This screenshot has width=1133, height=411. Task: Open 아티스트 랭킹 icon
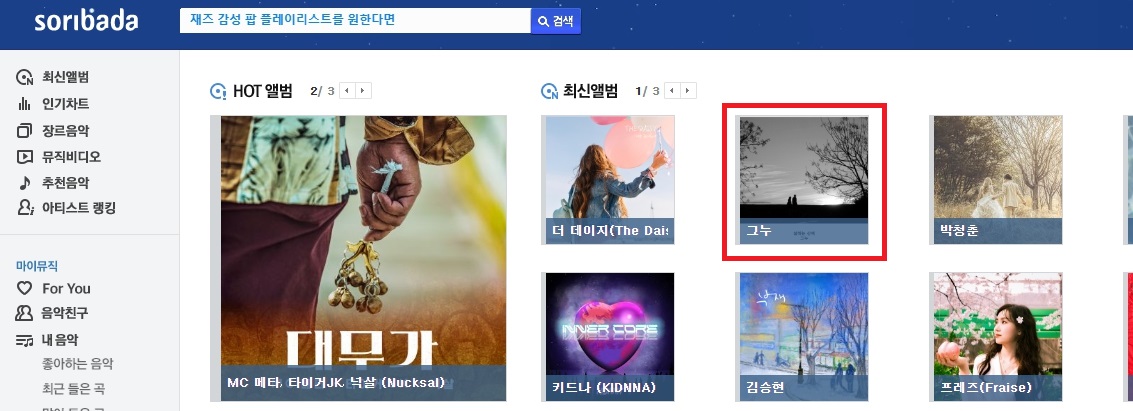pos(25,208)
